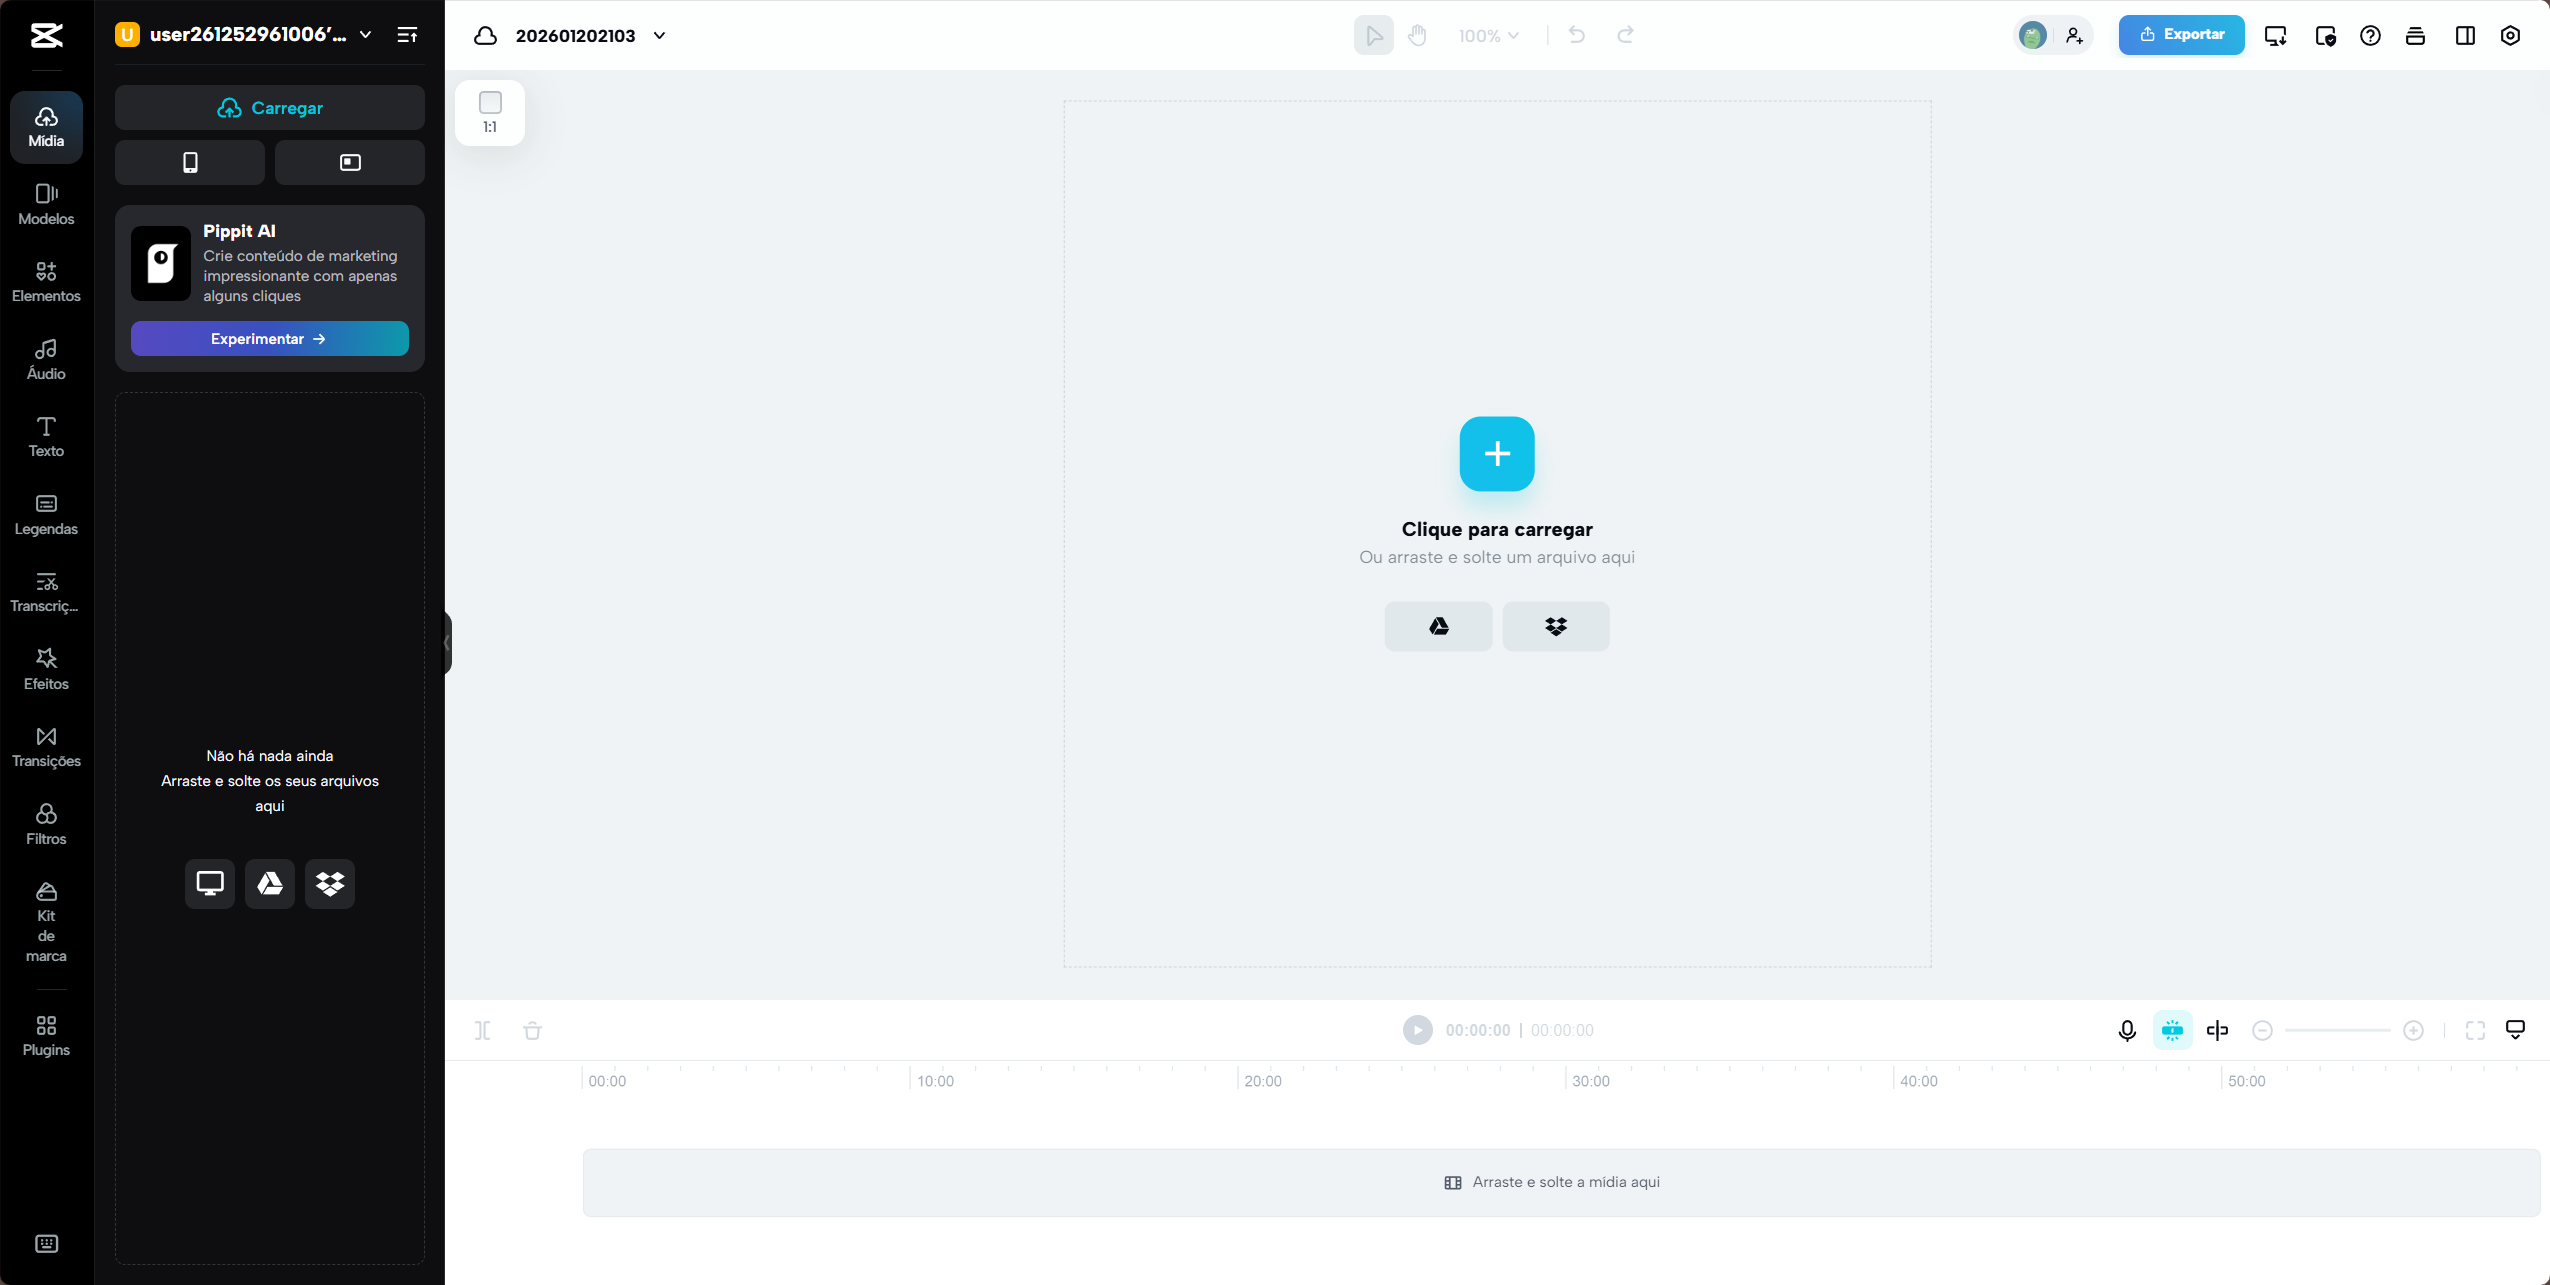Click the undo arrow
Screen dimensions: 2550x1285
pos(1577,35)
